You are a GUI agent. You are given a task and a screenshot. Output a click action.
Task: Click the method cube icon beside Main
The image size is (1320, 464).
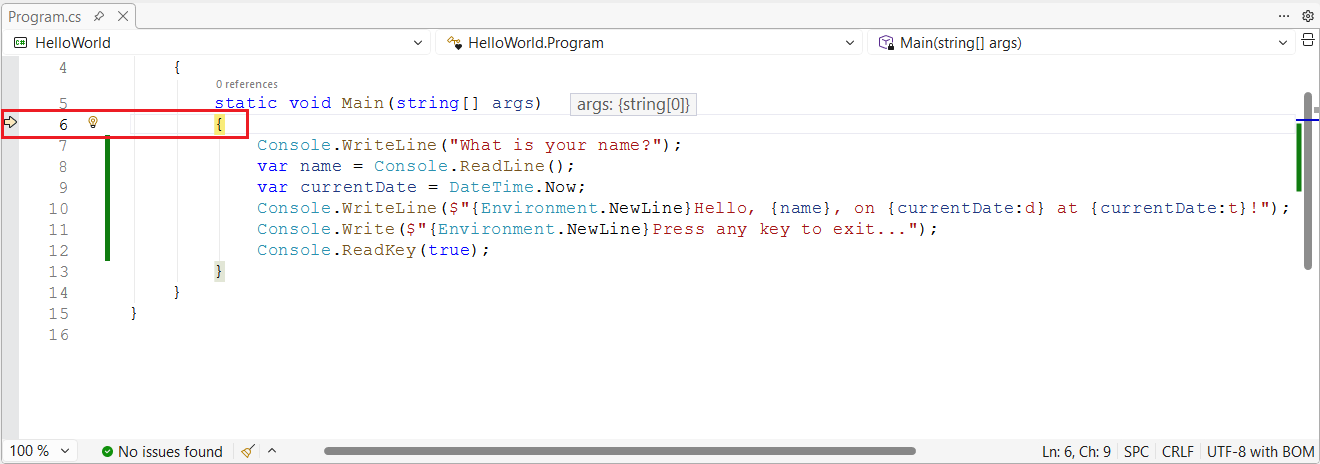(886, 43)
